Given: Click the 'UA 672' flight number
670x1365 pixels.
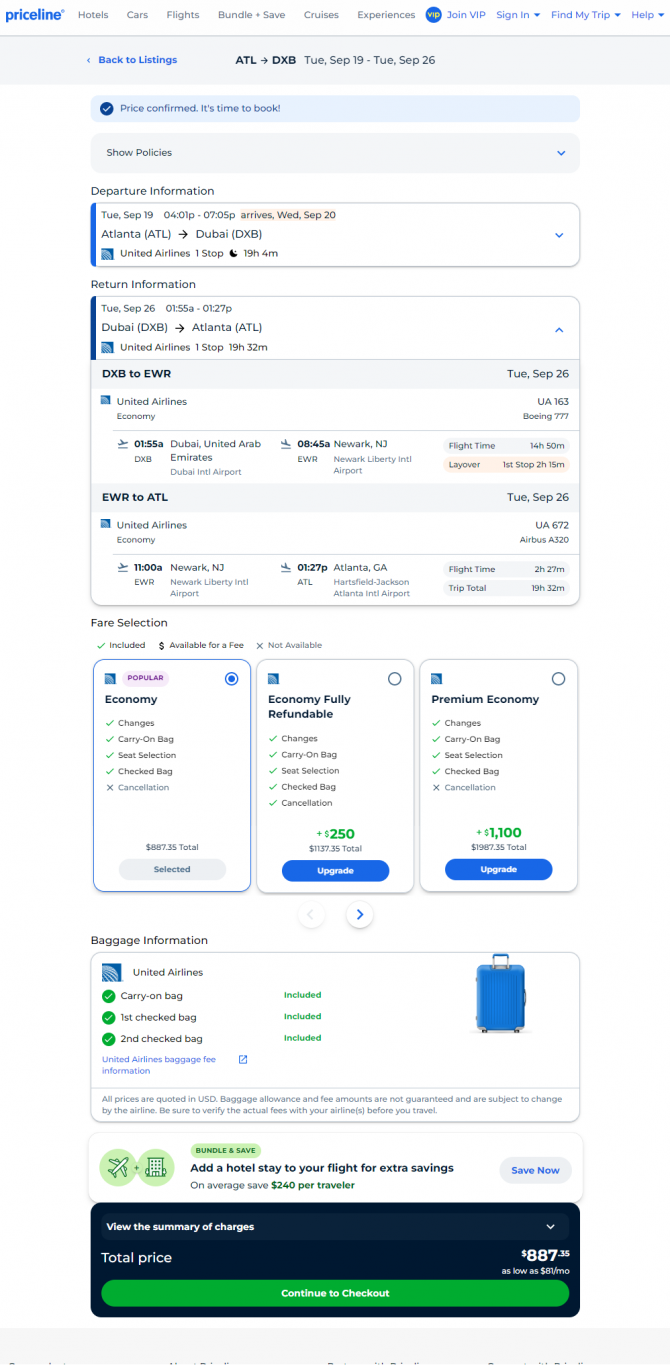Looking at the screenshot, I should pos(552,525).
